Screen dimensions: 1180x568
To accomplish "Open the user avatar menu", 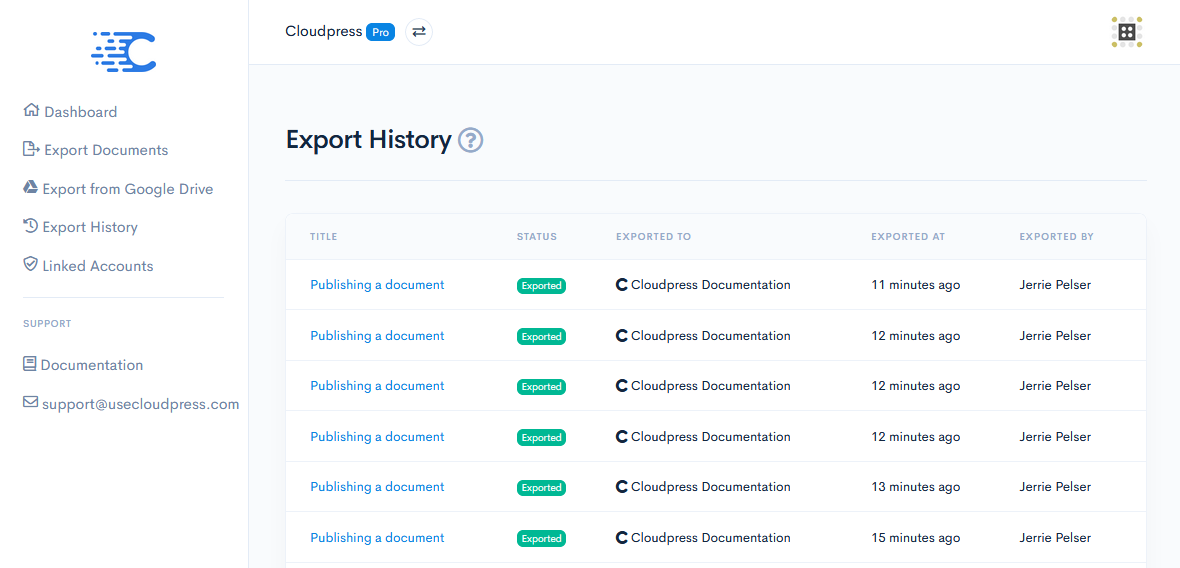I will (1127, 32).
